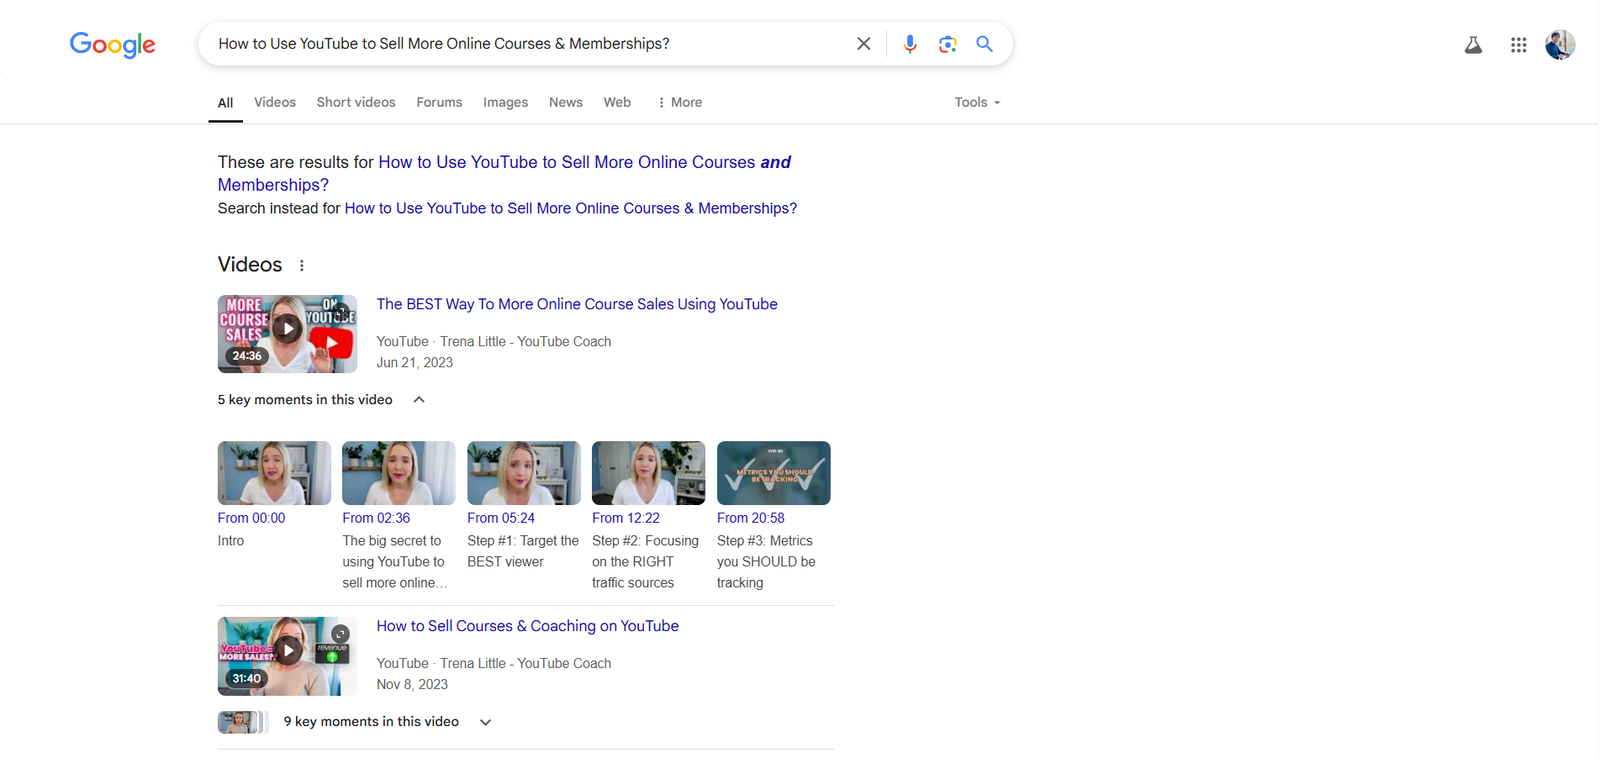Open the Videos section options menu
Image resolution: width=1600 pixels, height=758 pixels.
coord(302,266)
